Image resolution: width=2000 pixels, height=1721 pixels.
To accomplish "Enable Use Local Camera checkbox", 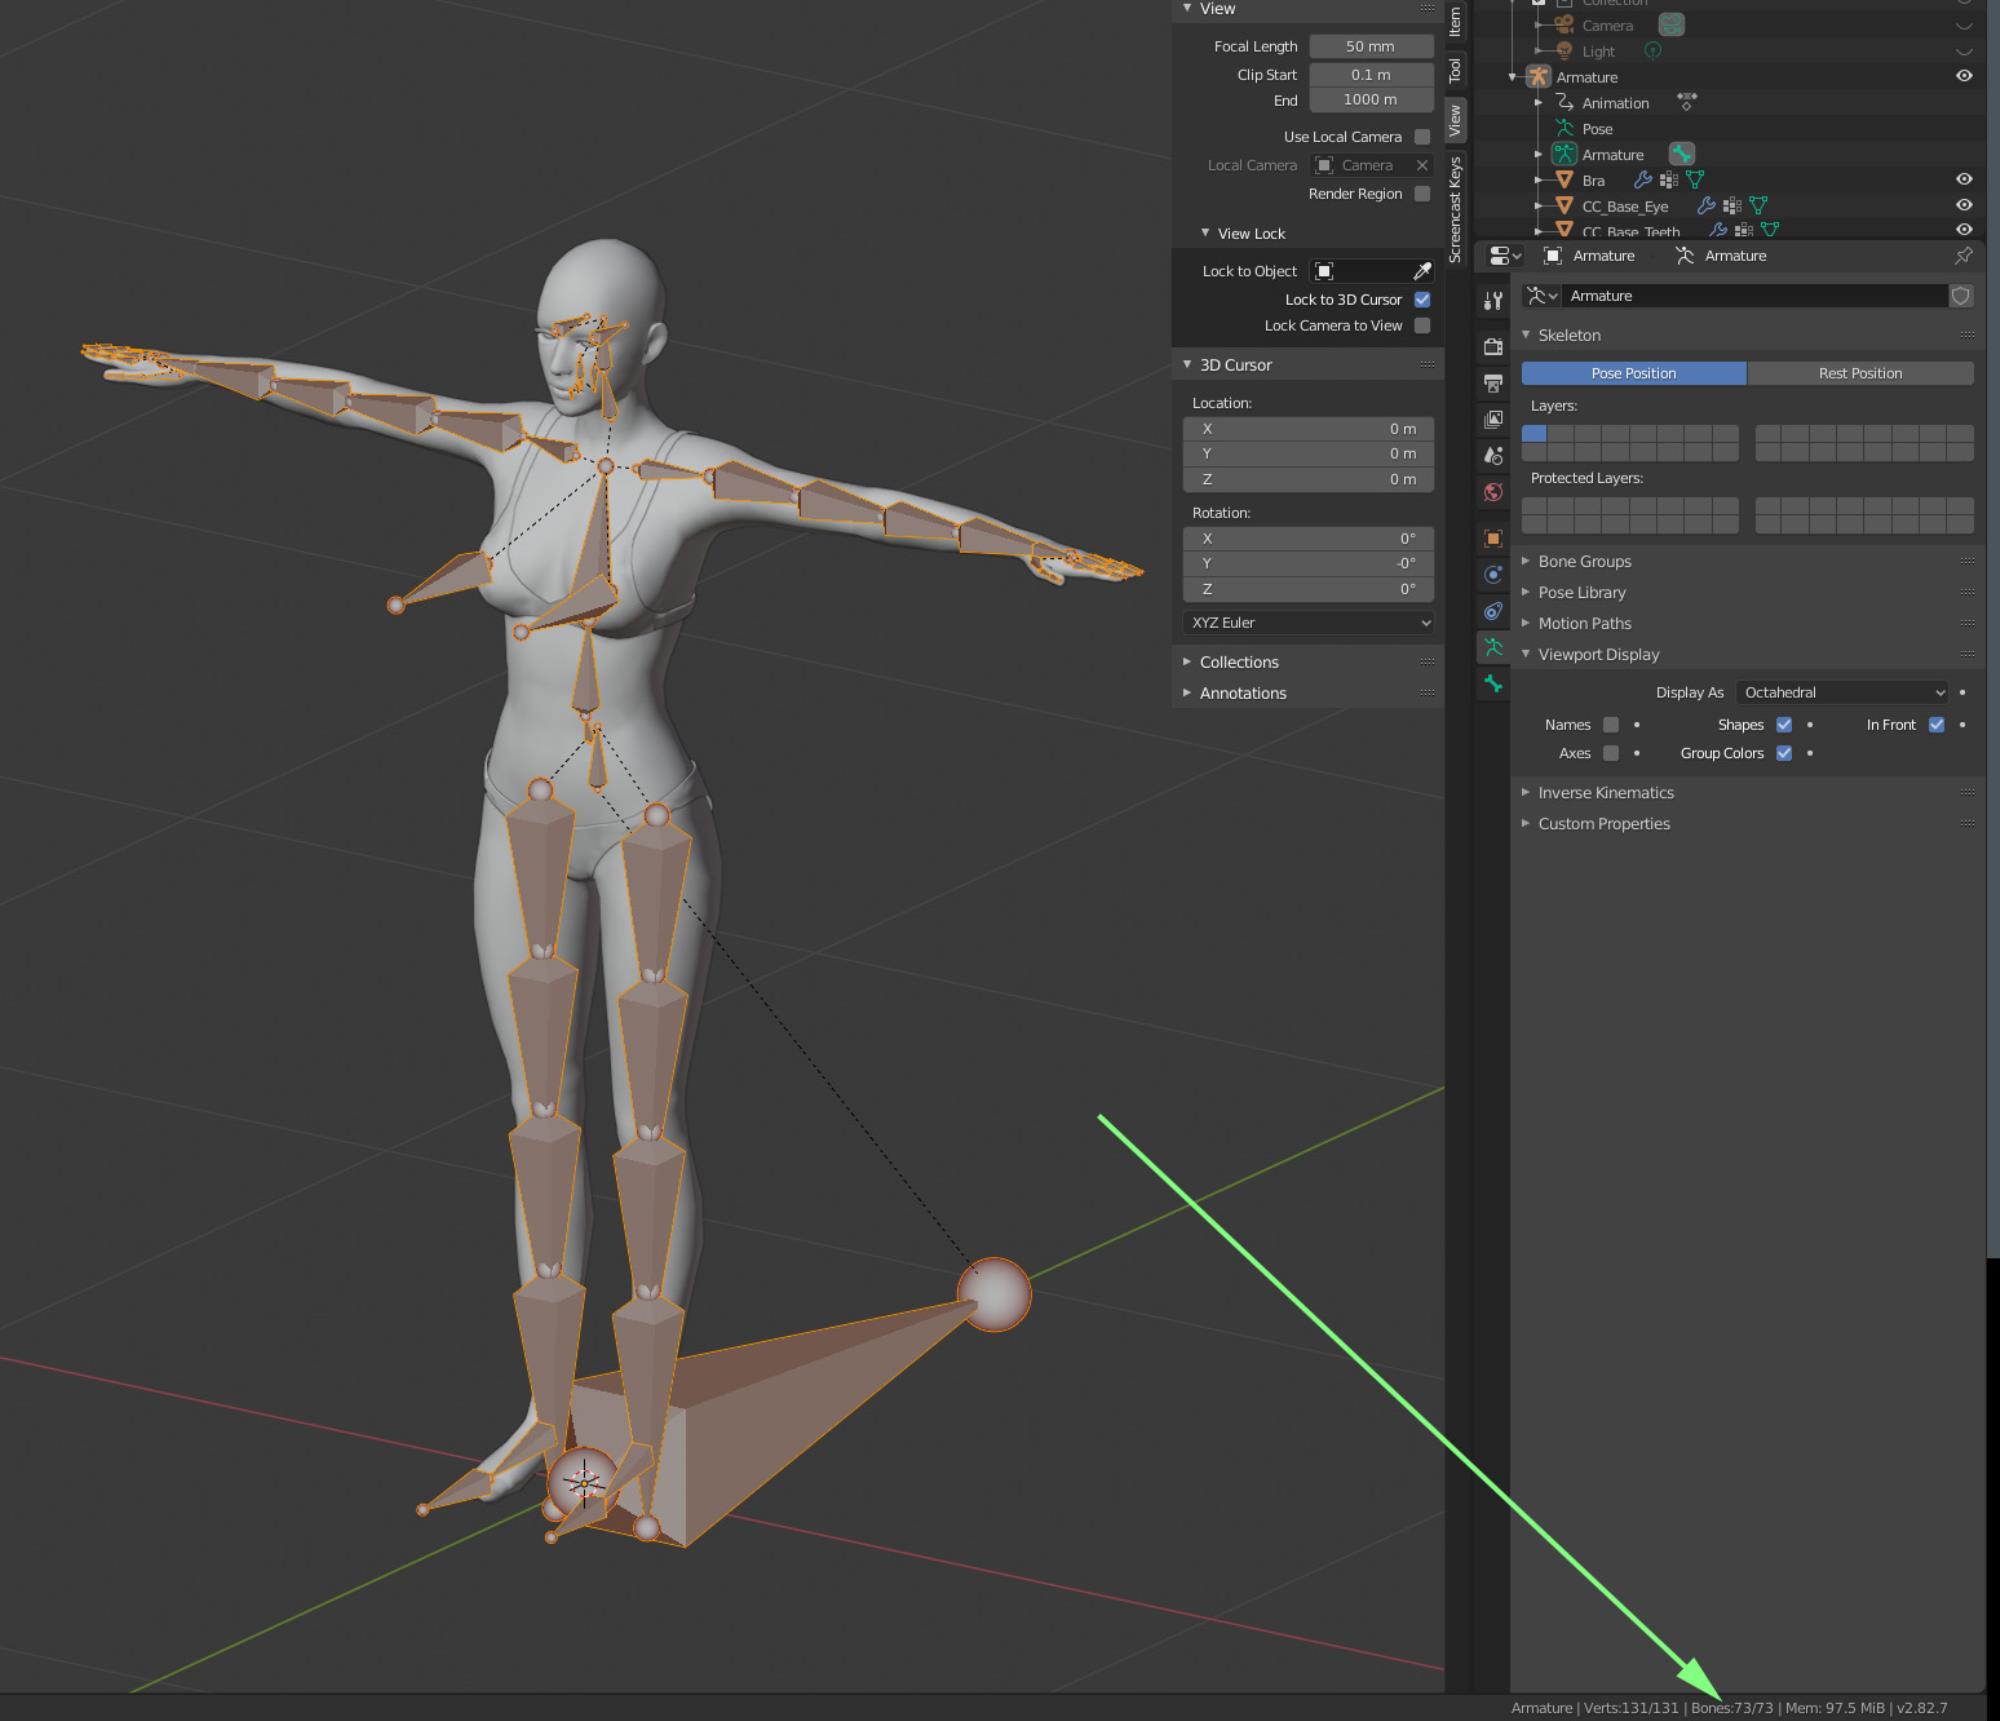I will (1422, 137).
